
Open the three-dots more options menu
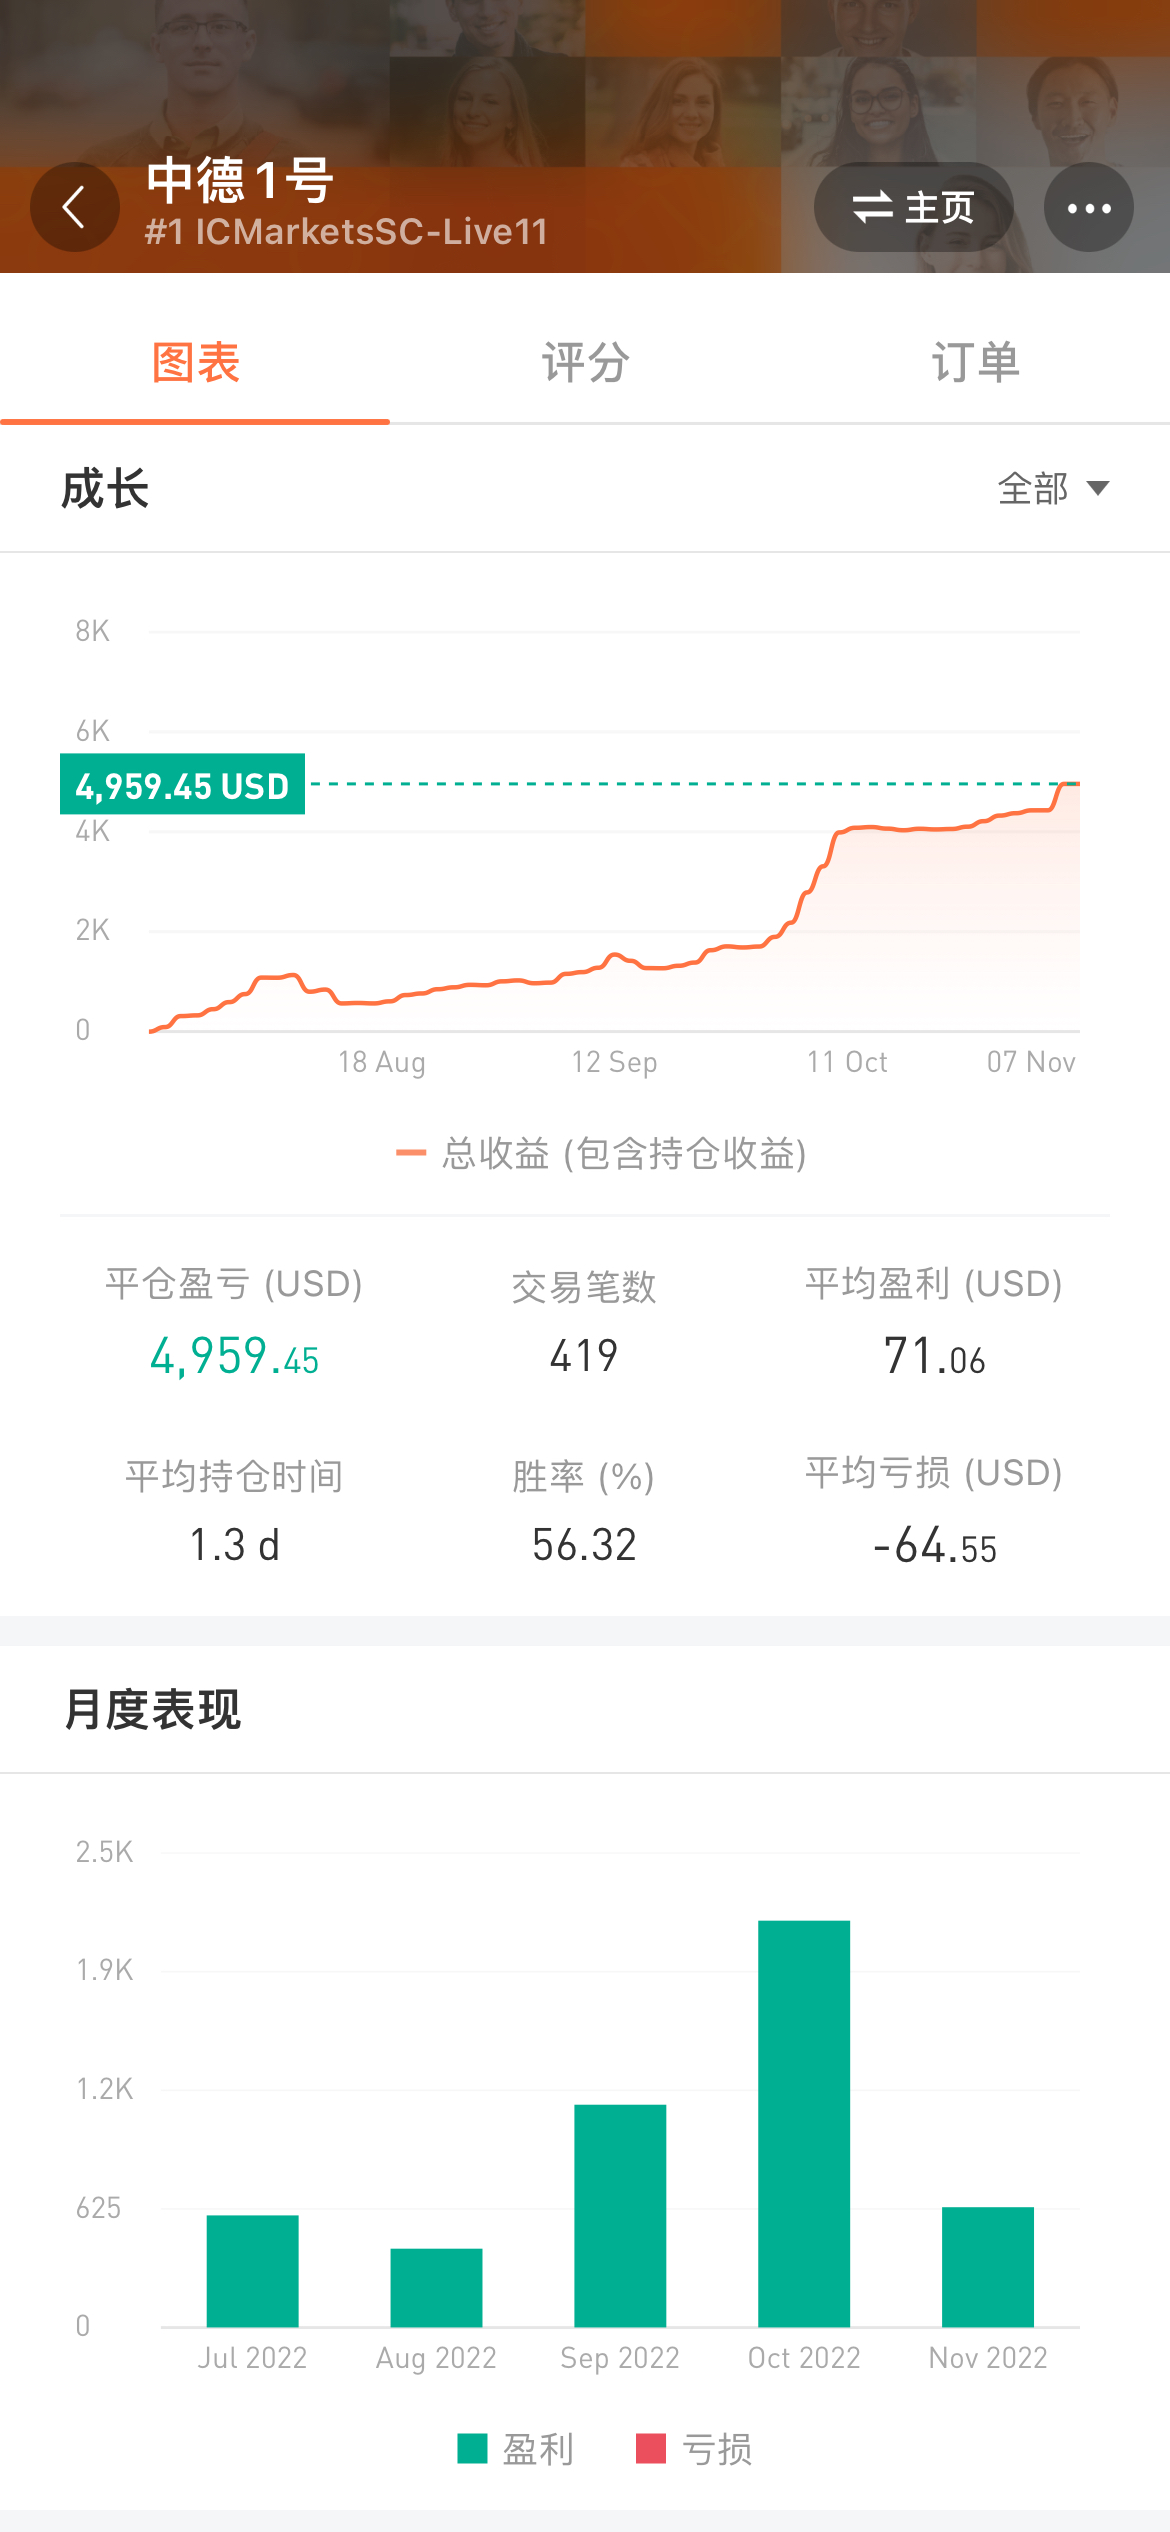click(x=1089, y=207)
